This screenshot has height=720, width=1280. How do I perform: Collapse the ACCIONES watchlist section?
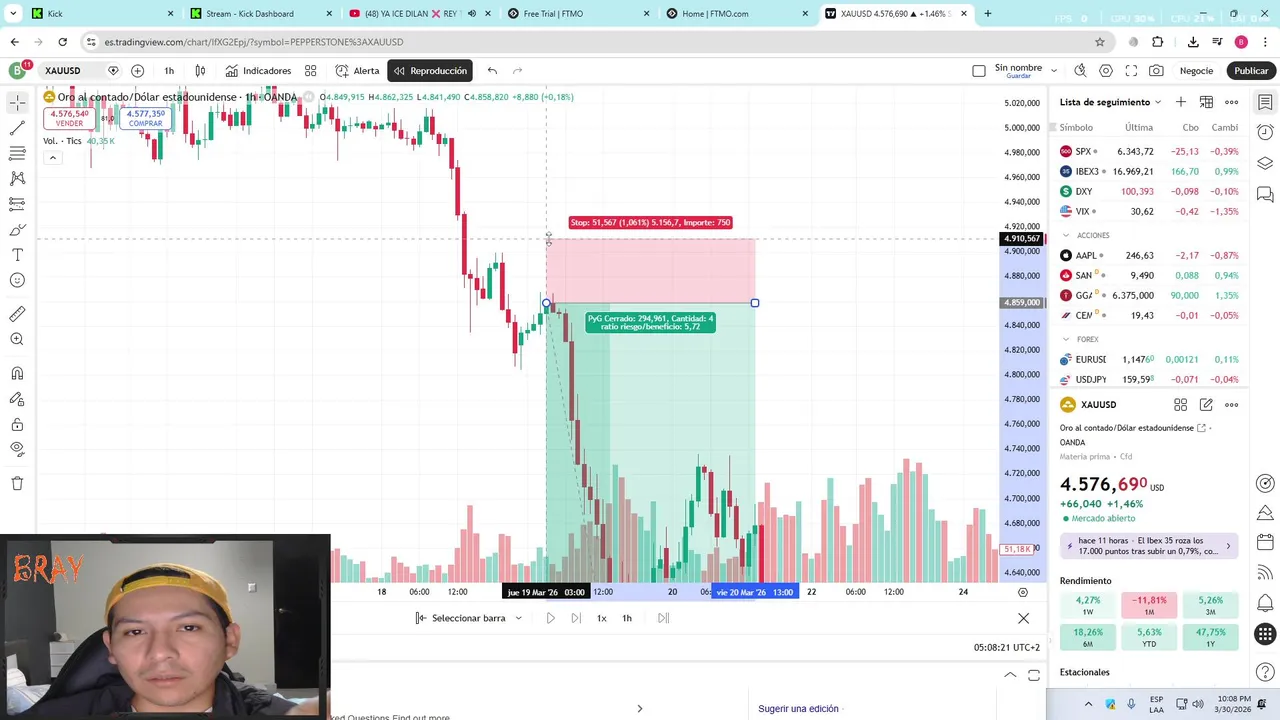click(x=1066, y=235)
